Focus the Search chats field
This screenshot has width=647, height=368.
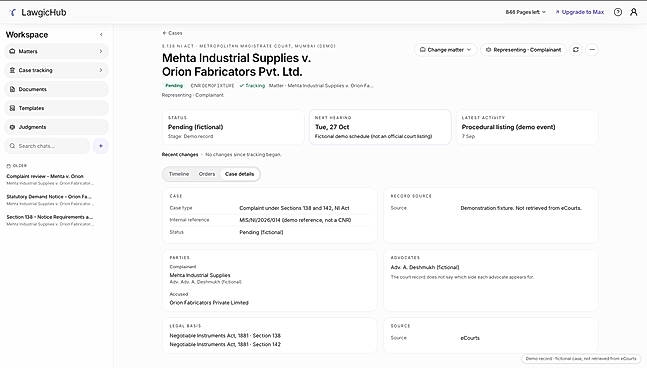click(x=47, y=146)
